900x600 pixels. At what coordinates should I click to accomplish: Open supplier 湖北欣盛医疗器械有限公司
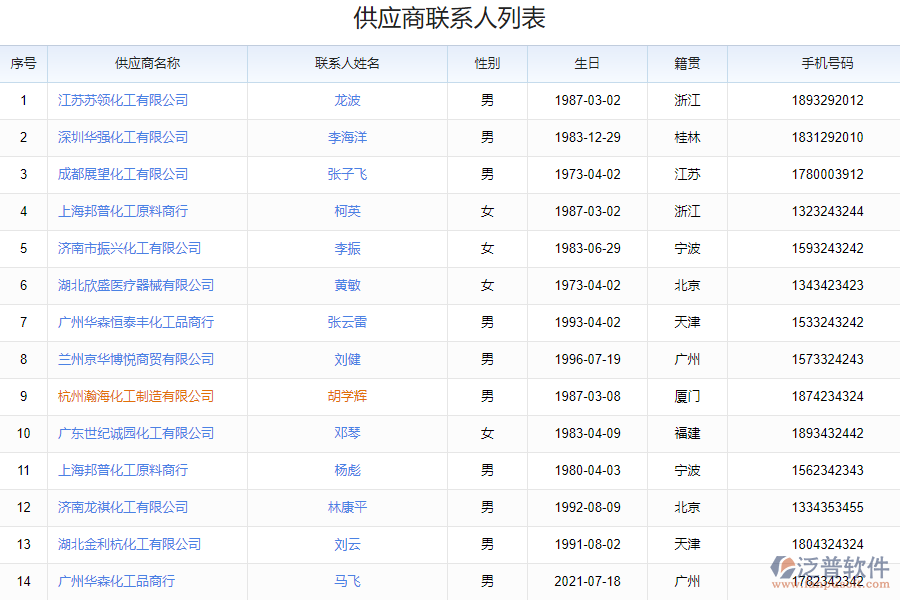pos(136,285)
